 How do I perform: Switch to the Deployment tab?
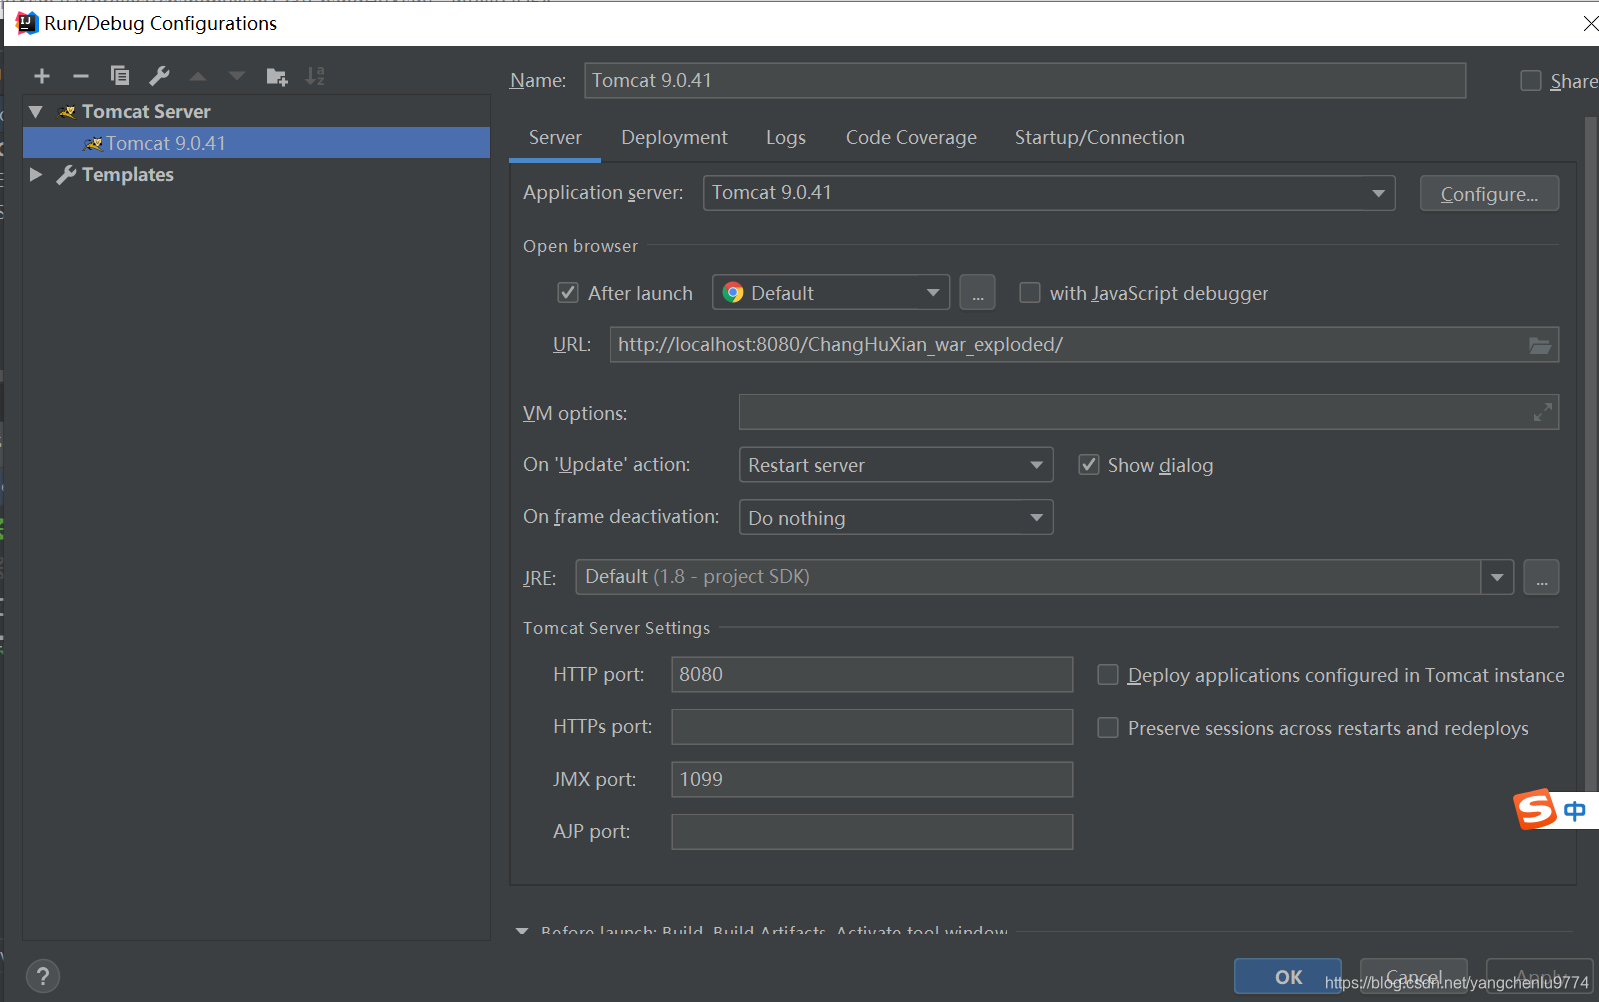pos(674,138)
